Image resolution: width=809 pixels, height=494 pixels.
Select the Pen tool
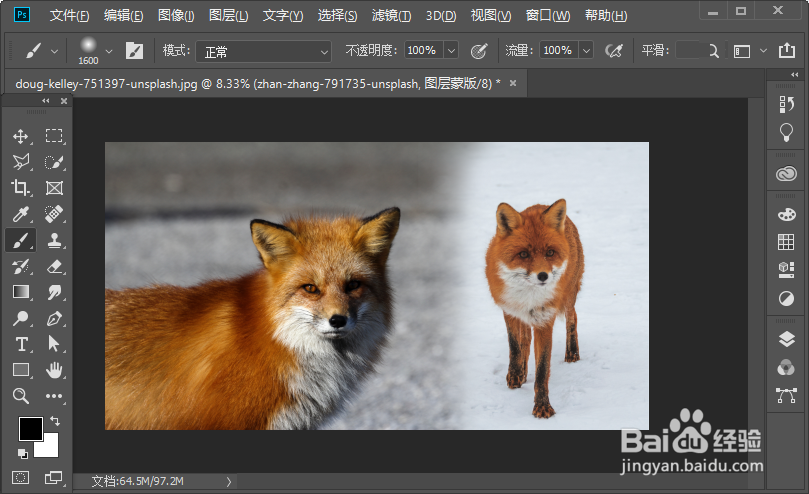click(54, 318)
